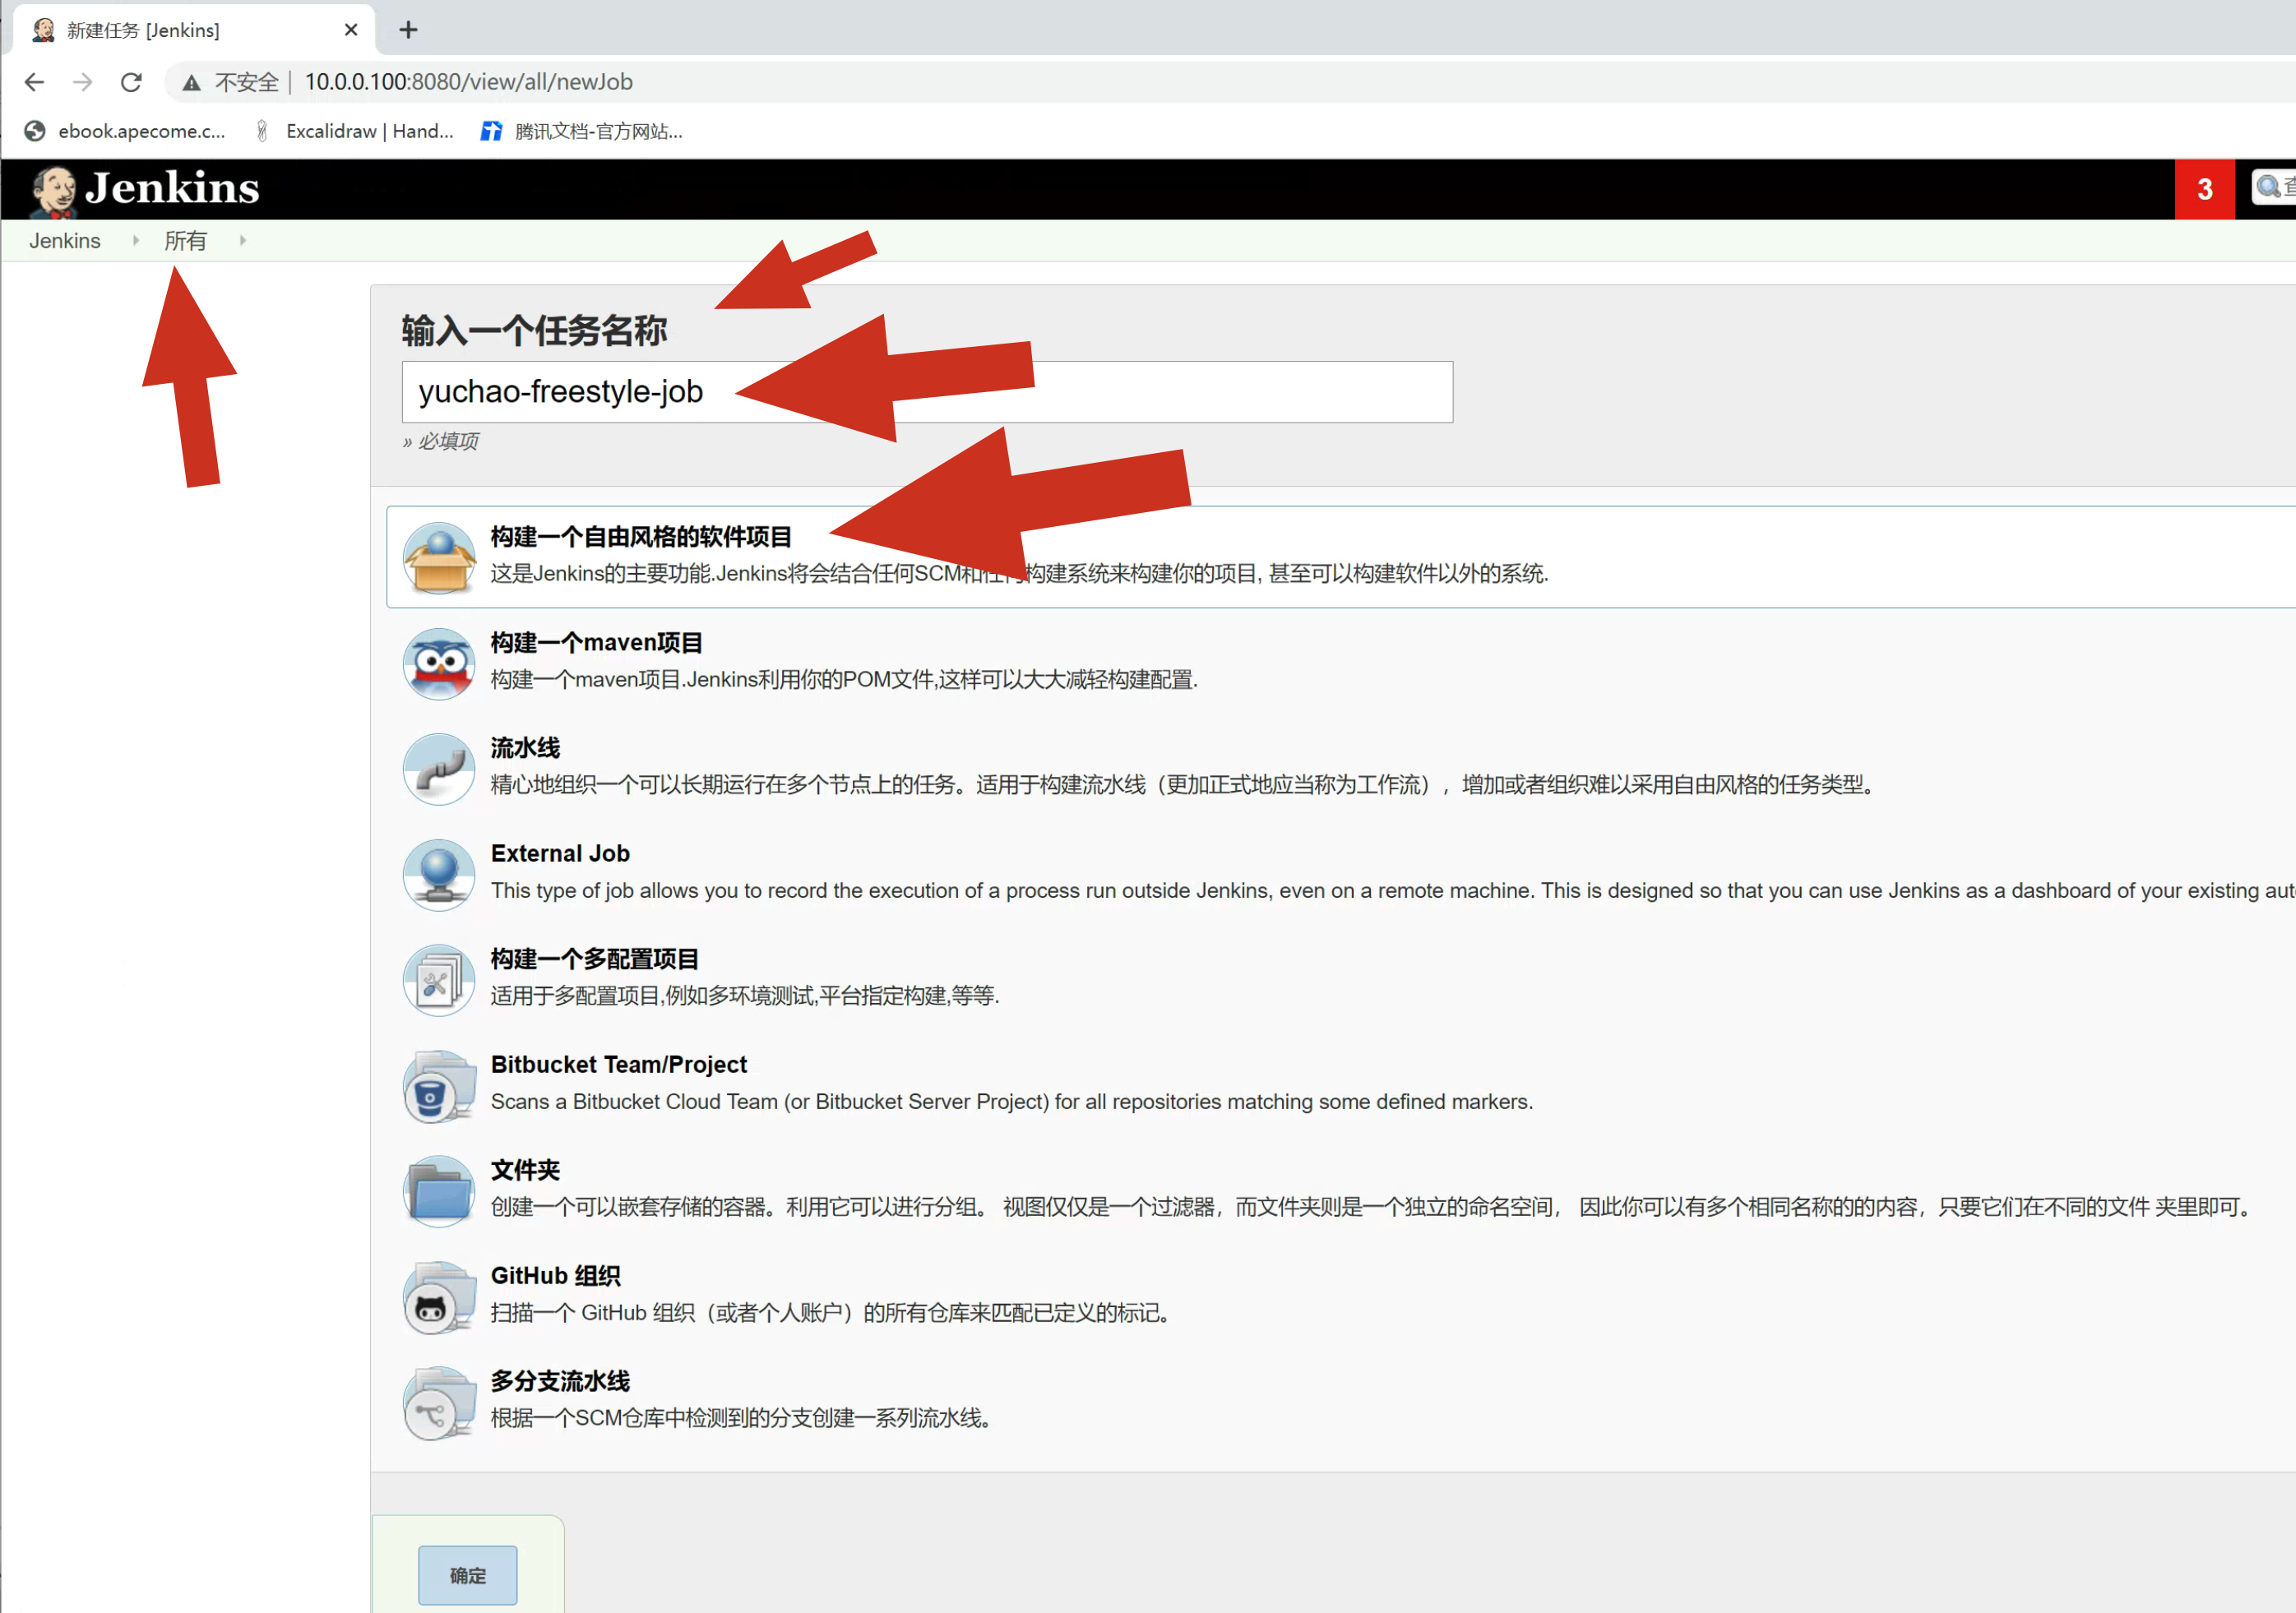
Task: Click the Jenkins breadcrumb link
Action: point(65,241)
